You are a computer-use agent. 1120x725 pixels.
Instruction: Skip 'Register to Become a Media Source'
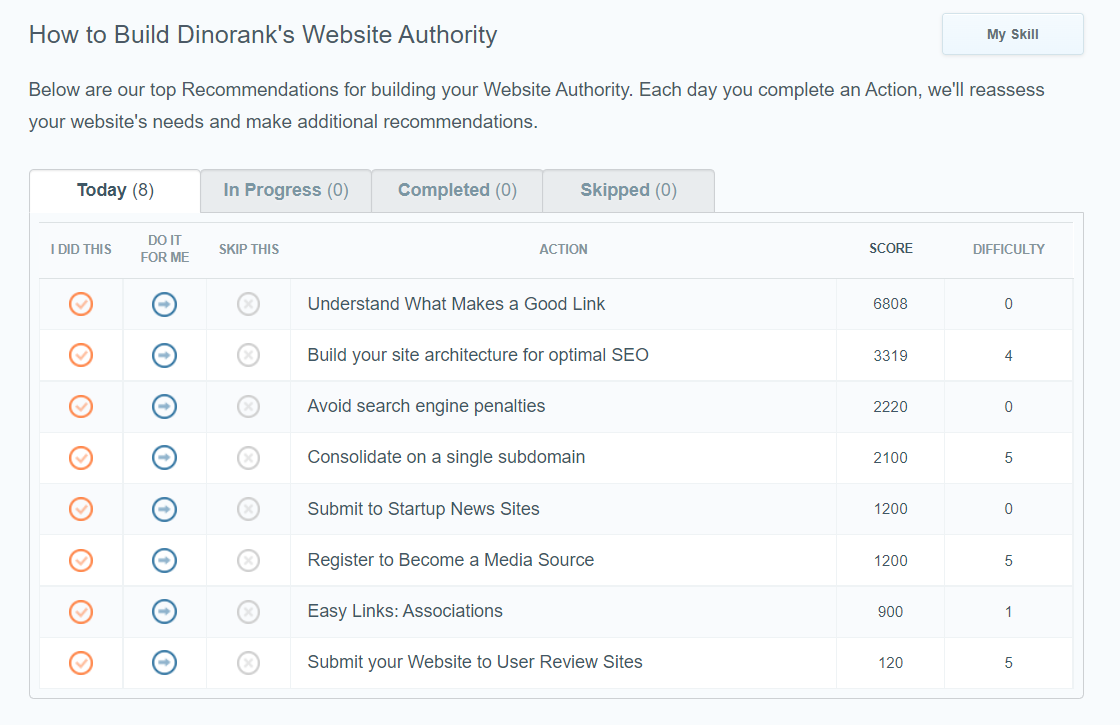pyautogui.click(x=249, y=560)
